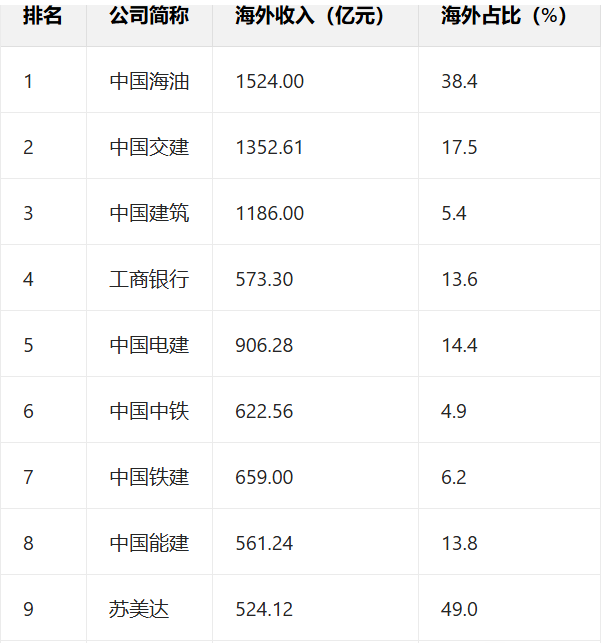Select the 中国中铁 company cell

(149, 411)
